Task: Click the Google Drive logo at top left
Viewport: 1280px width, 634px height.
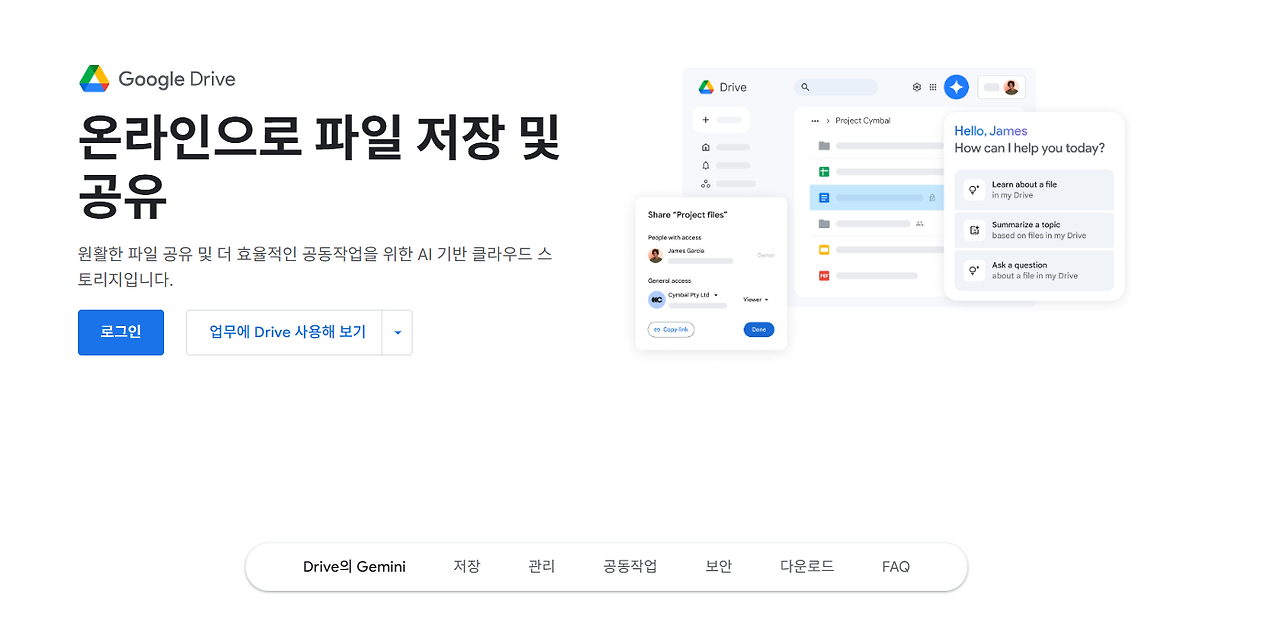Action: 157,79
